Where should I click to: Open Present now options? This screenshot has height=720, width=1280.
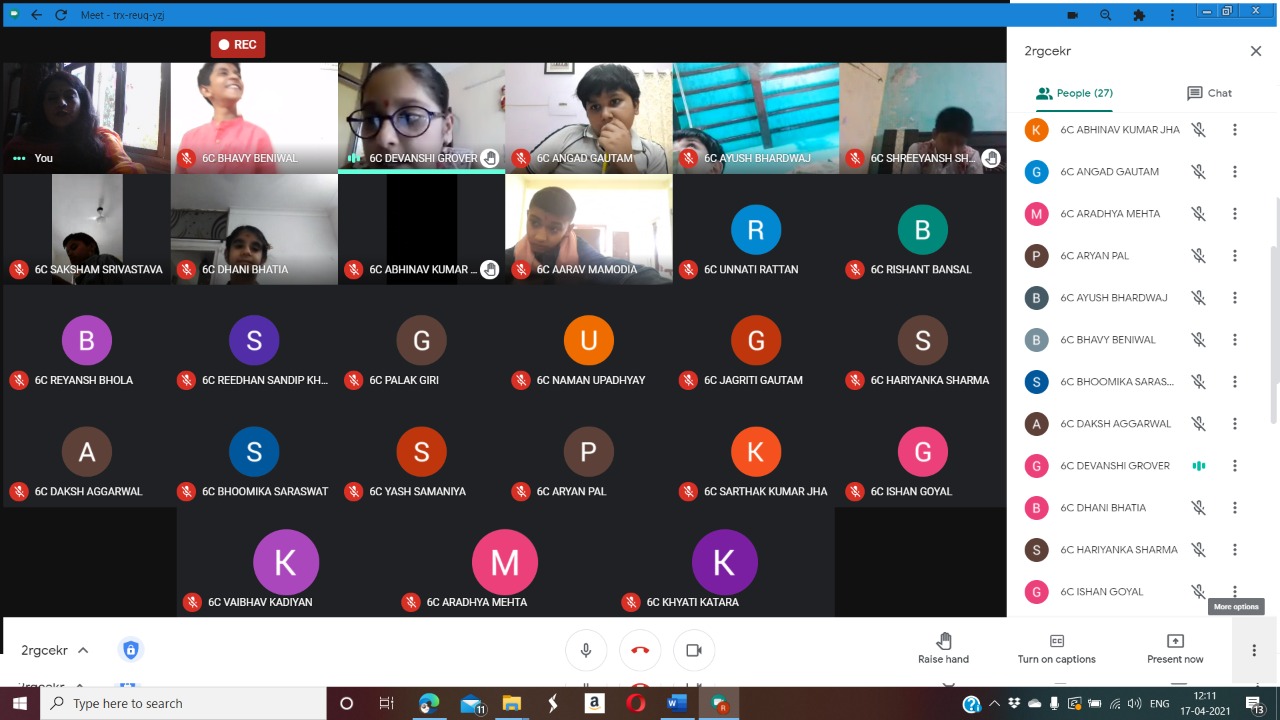pos(1175,648)
